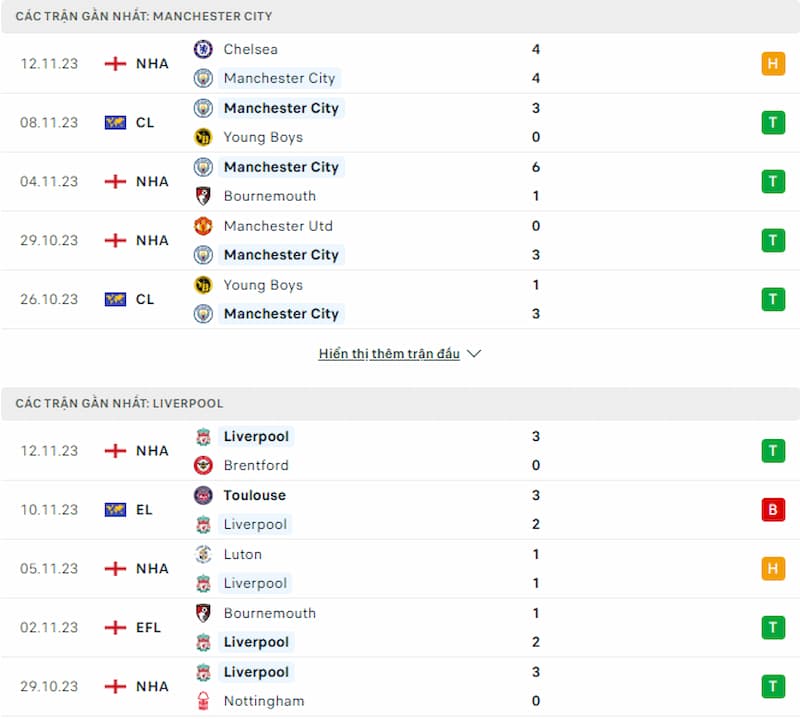Open the Young Boys team link on 26.10.23
This screenshot has width=800, height=719.
click(x=263, y=285)
